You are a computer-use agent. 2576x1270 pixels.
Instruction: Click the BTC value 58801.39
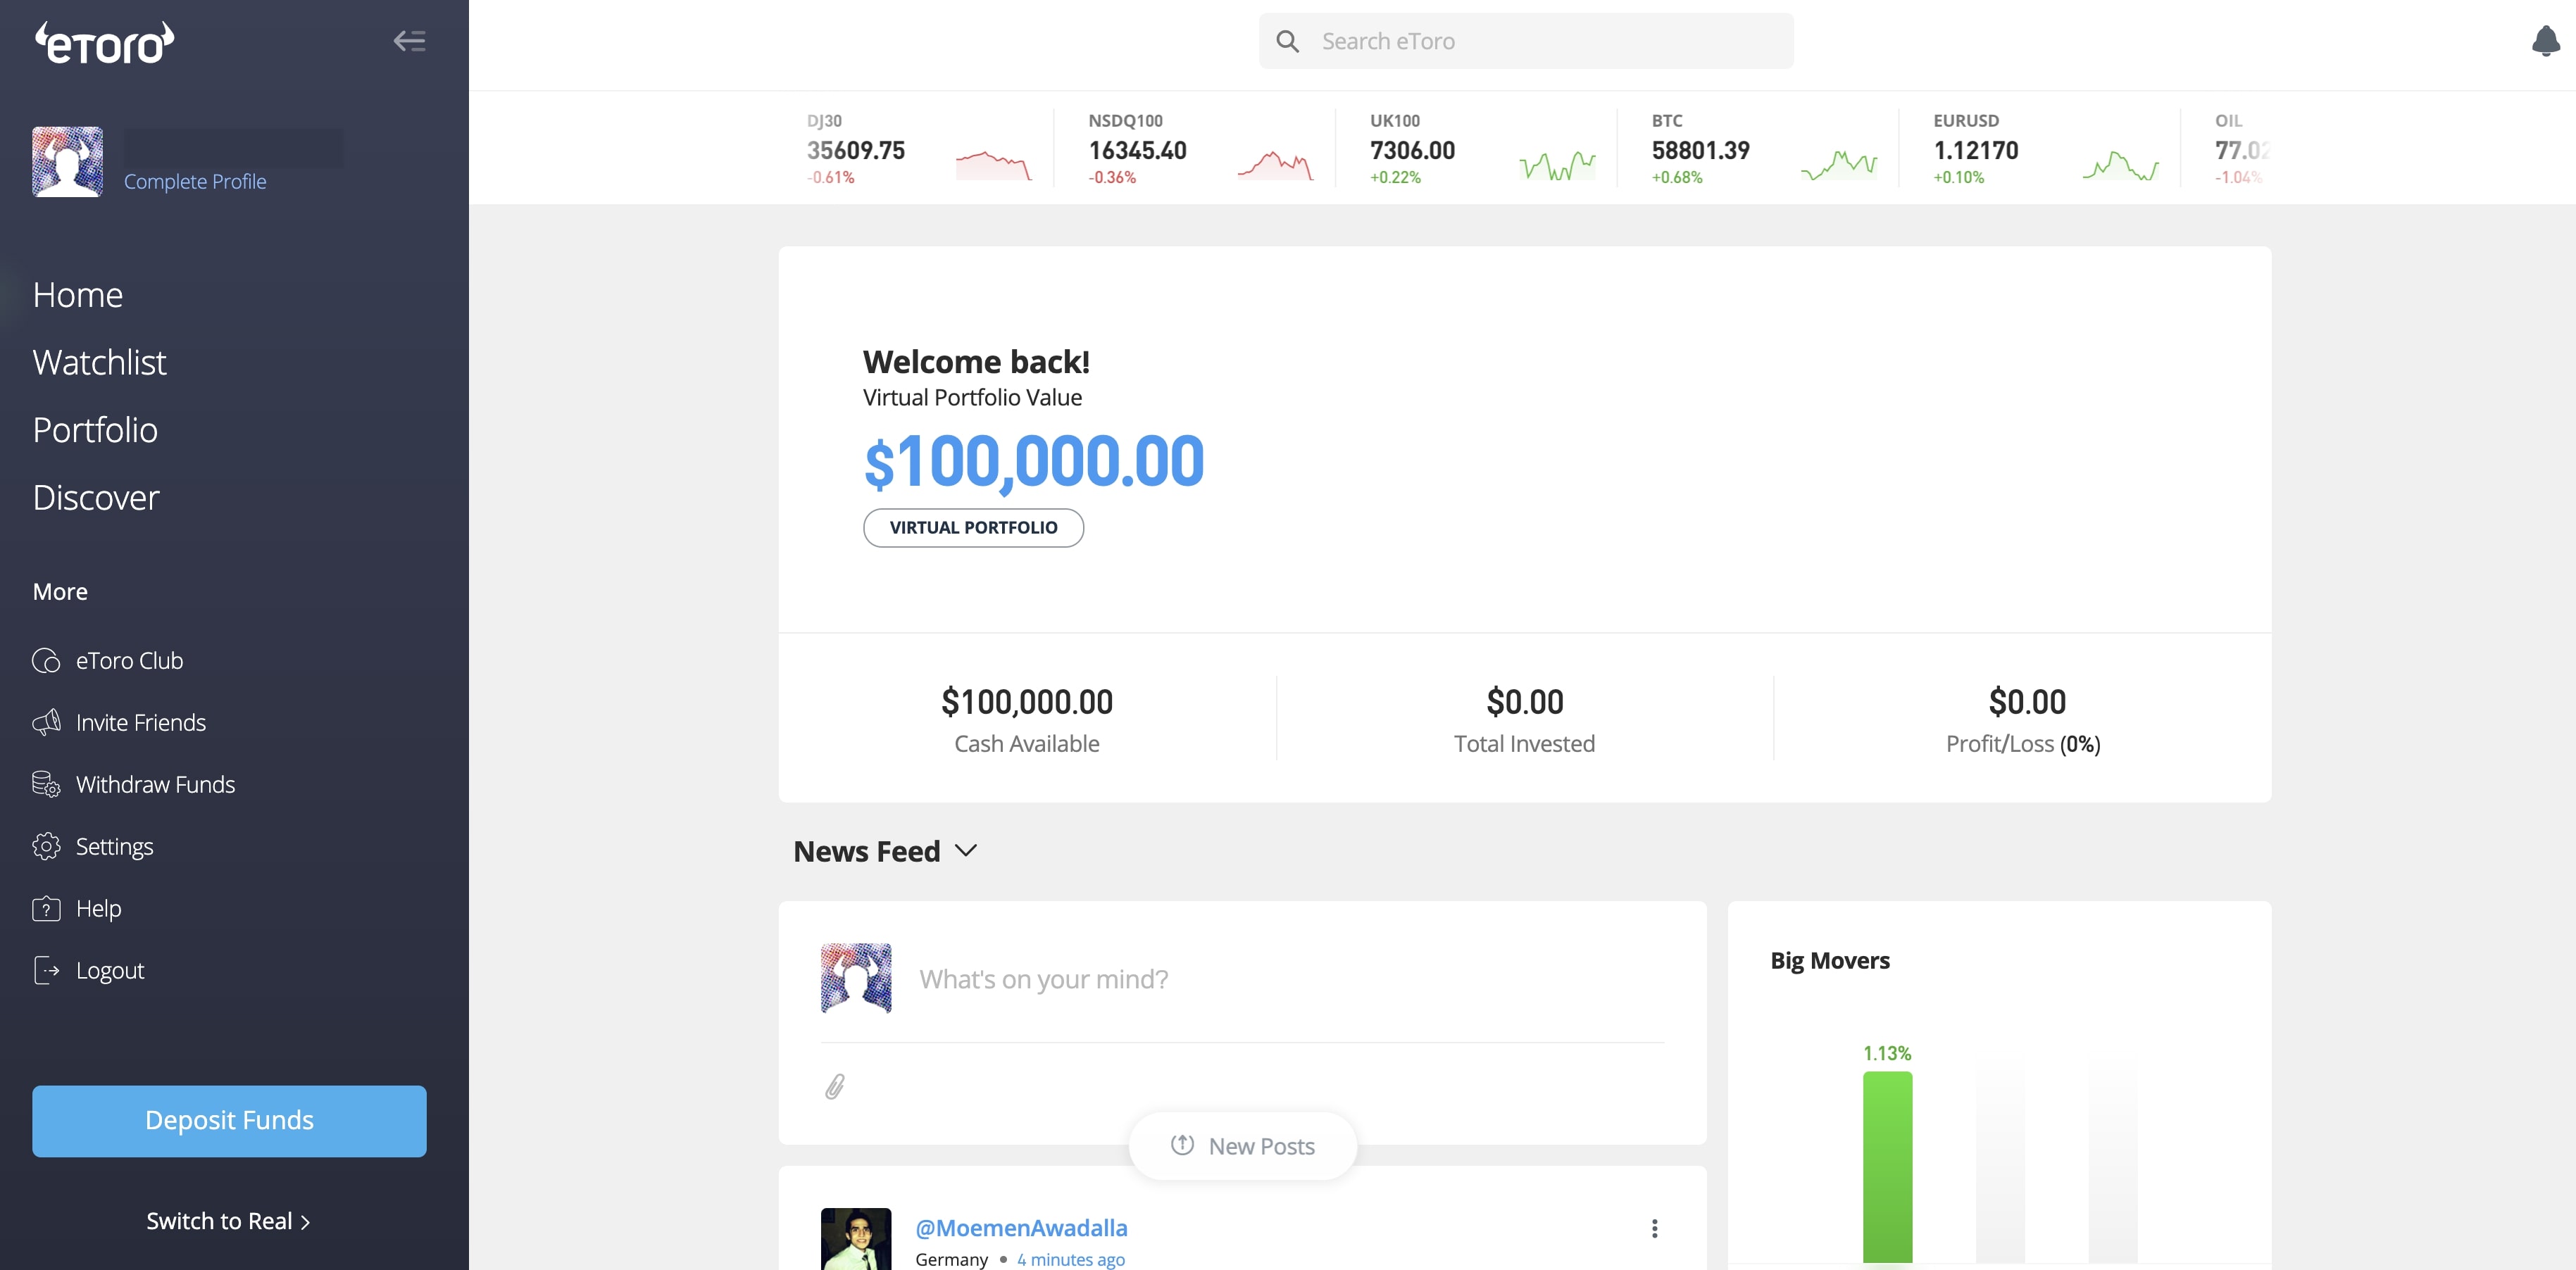pyautogui.click(x=1700, y=151)
